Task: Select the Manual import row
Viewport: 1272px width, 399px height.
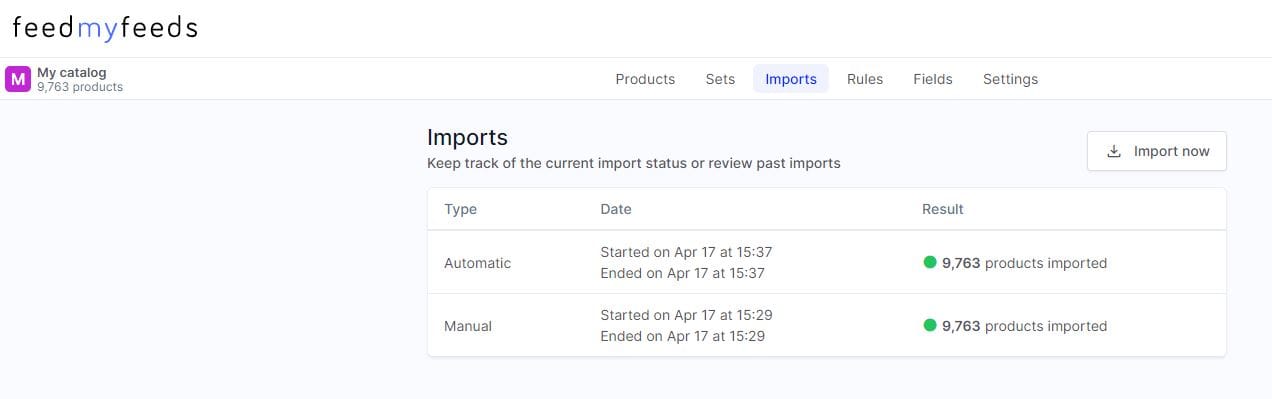Action: tap(826, 325)
